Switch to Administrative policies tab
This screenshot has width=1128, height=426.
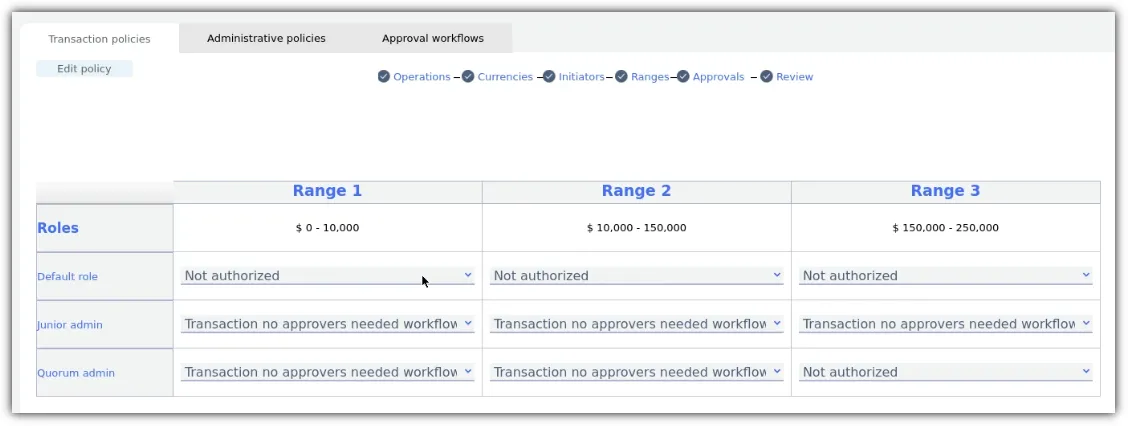266,38
